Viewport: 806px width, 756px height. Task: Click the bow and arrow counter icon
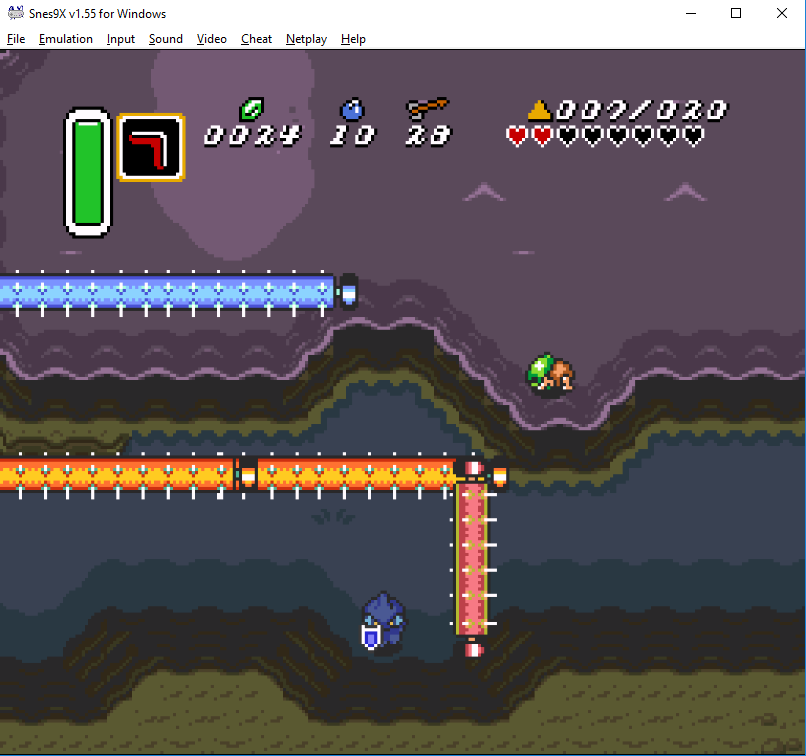click(x=428, y=107)
